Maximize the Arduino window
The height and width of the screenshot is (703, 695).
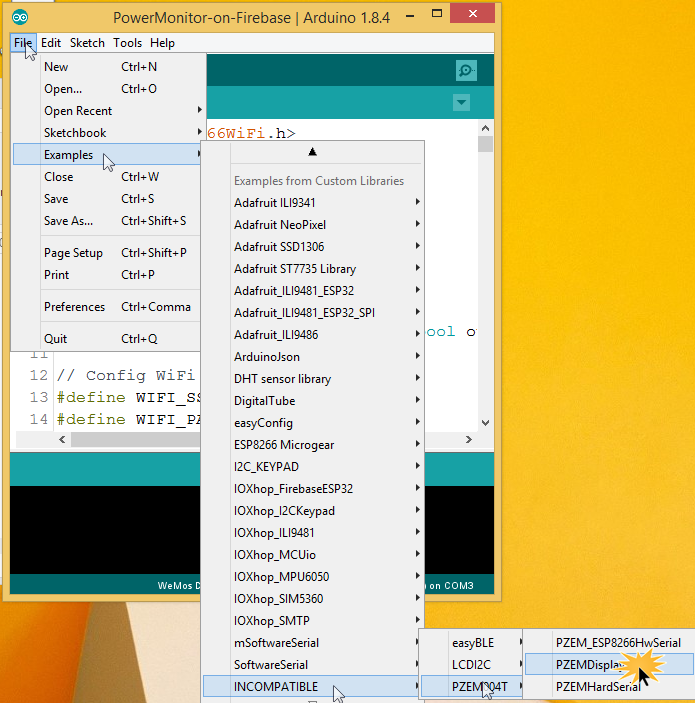[x=437, y=14]
